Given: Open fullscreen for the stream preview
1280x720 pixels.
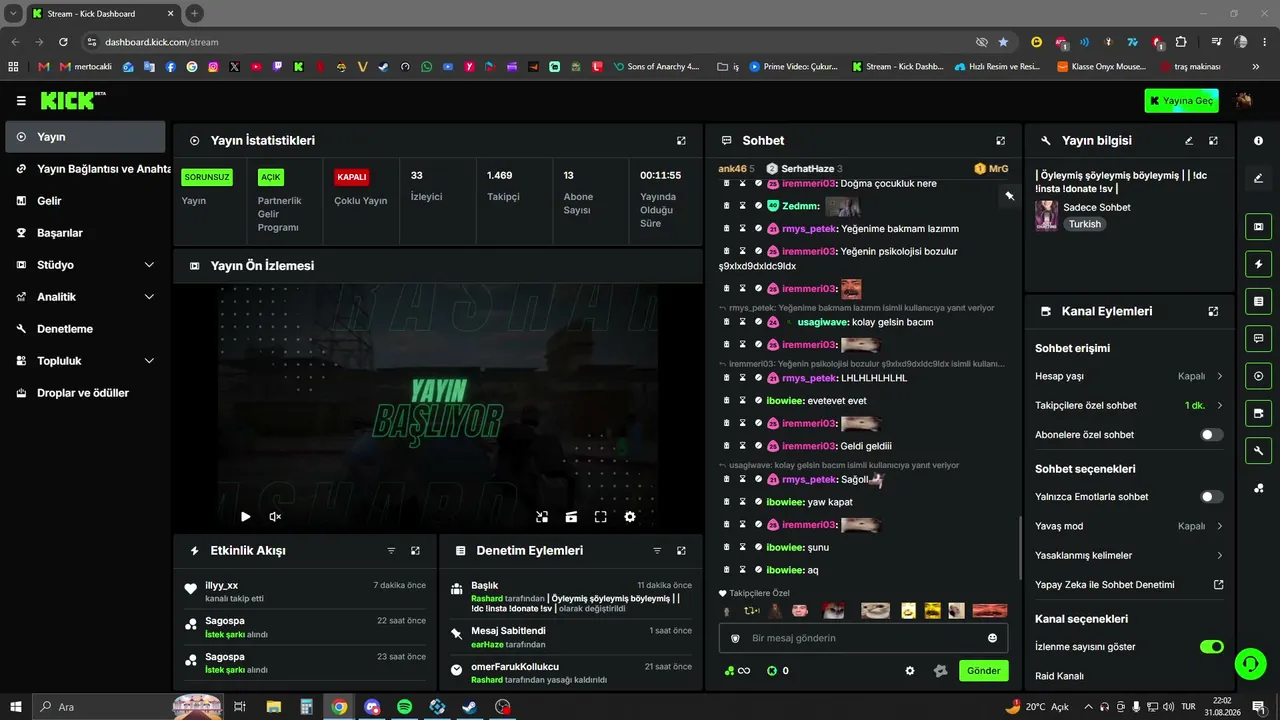Looking at the screenshot, I should point(601,517).
